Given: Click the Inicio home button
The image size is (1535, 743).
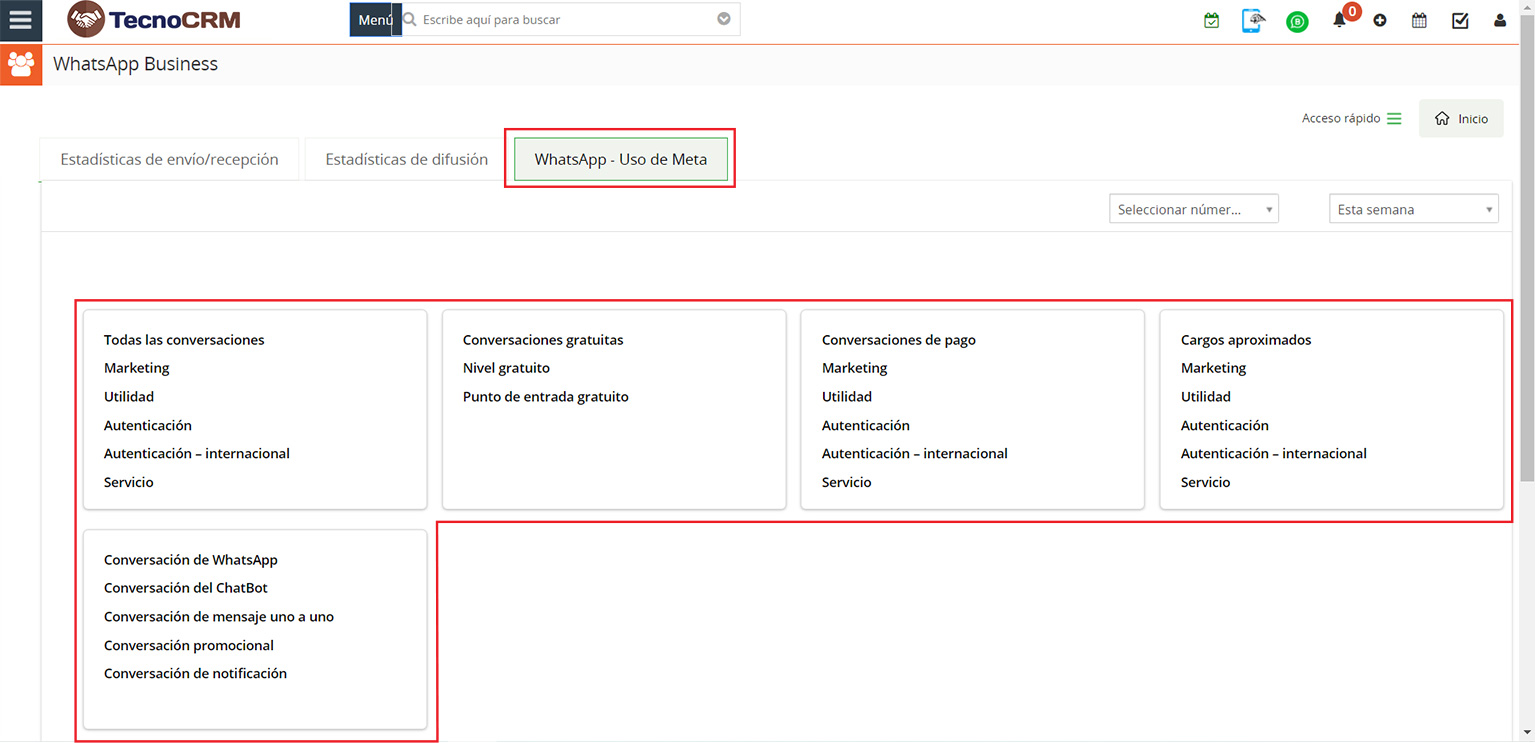Looking at the screenshot, I should click(1461, 118).
